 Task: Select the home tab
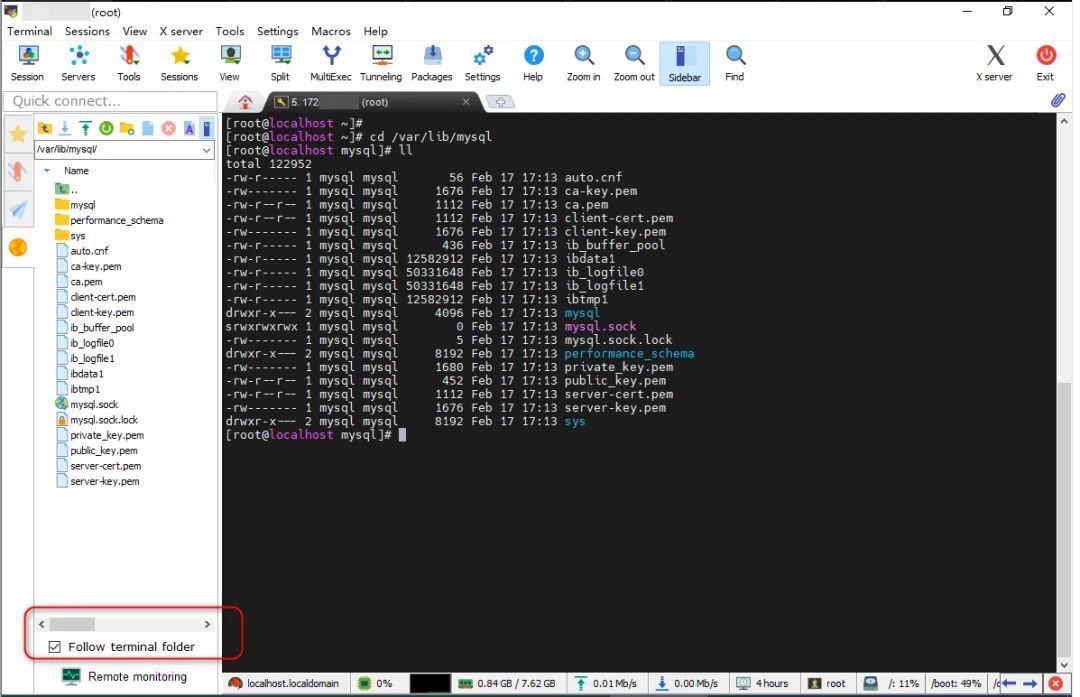245,102
